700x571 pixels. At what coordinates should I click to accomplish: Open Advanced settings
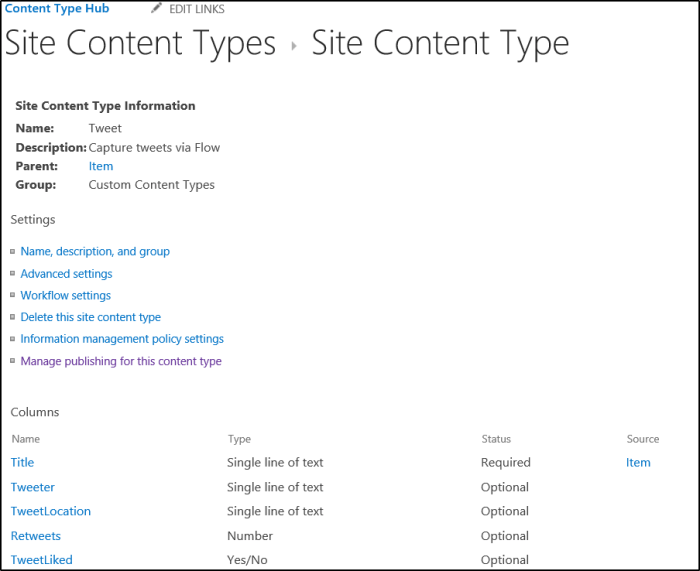66,273
